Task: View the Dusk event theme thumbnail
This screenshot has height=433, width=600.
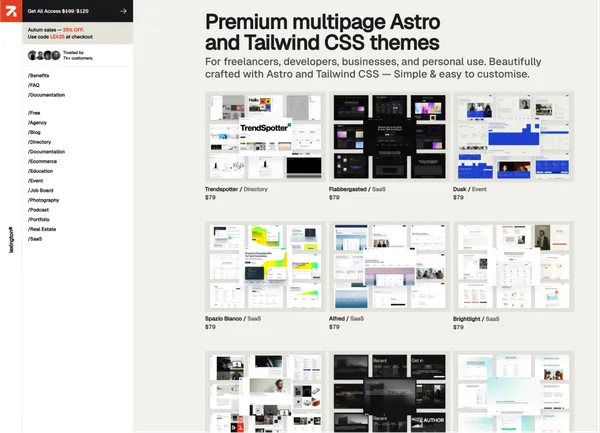Action: point(513,136)
